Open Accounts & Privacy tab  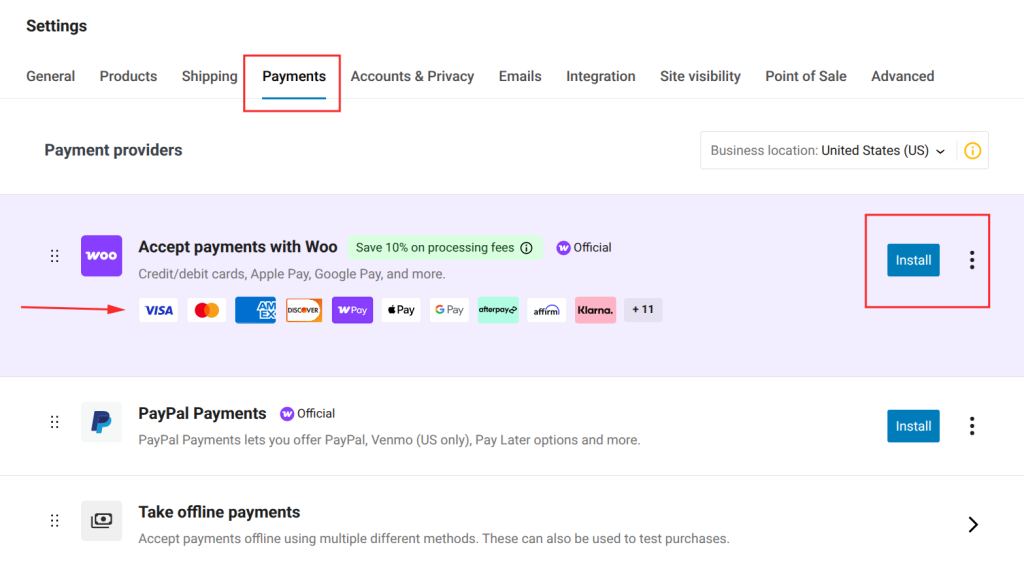pyautogui.click(x=412, y=76)
